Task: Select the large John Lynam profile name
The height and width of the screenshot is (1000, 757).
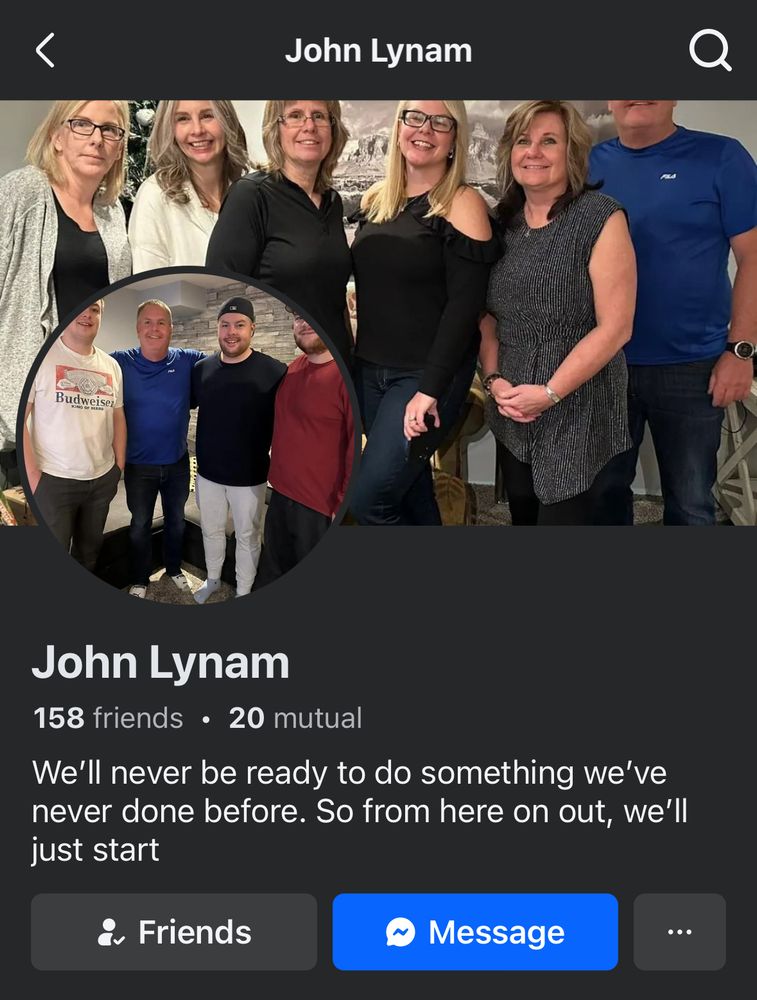Action: point(161,662)
